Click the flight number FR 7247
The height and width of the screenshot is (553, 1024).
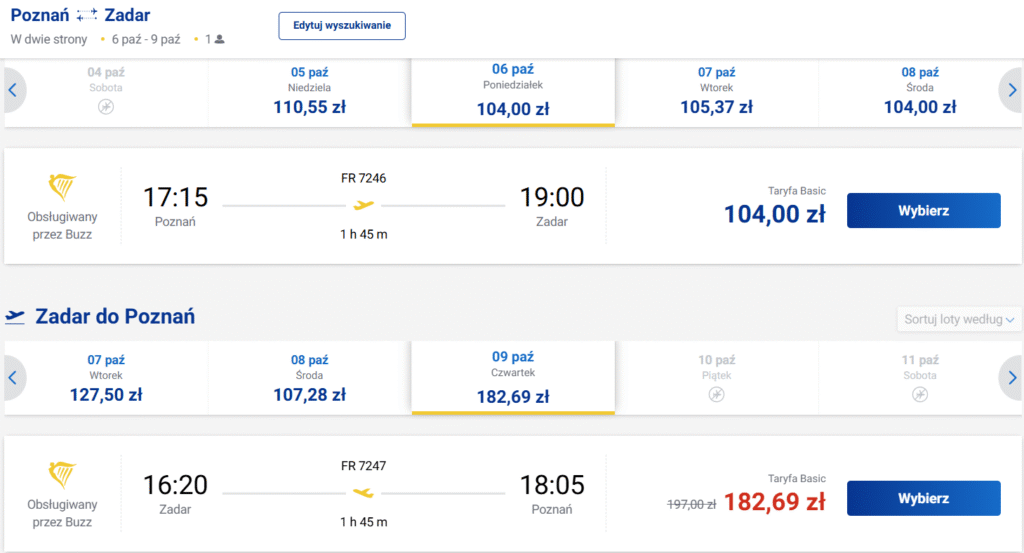tap(364, 466)
